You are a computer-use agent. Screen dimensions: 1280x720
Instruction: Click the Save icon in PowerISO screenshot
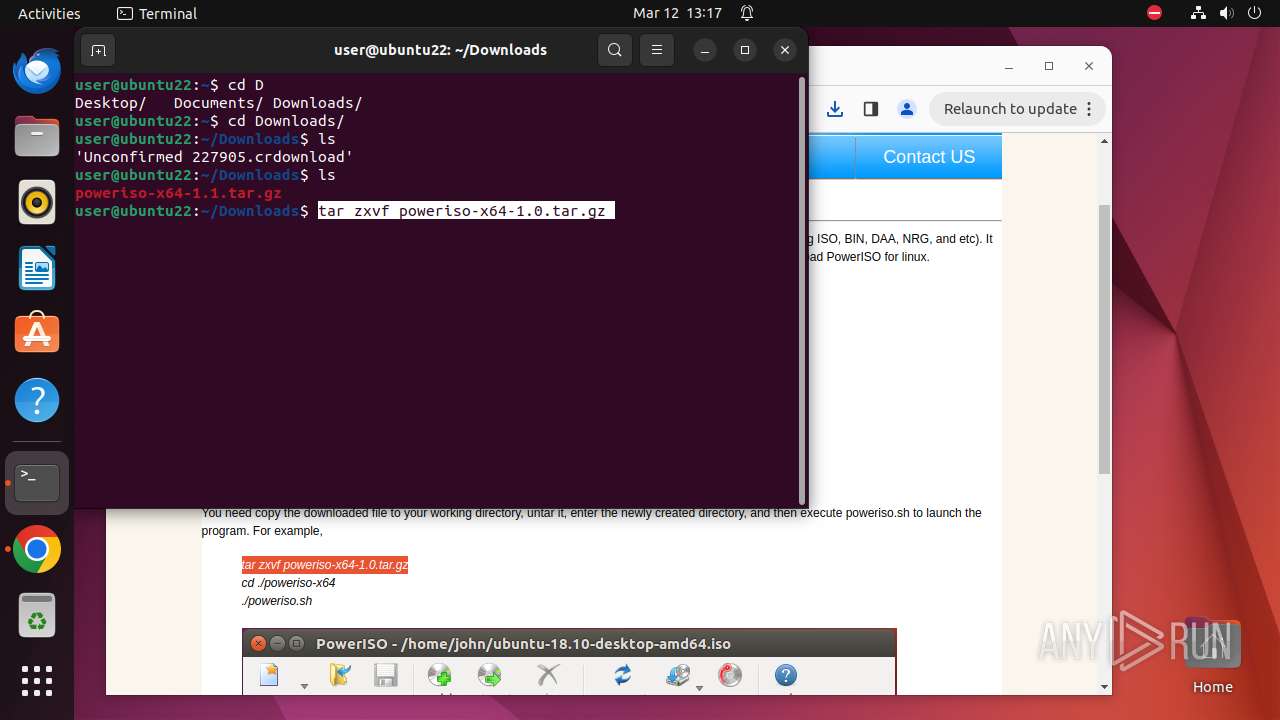[386, 676]
